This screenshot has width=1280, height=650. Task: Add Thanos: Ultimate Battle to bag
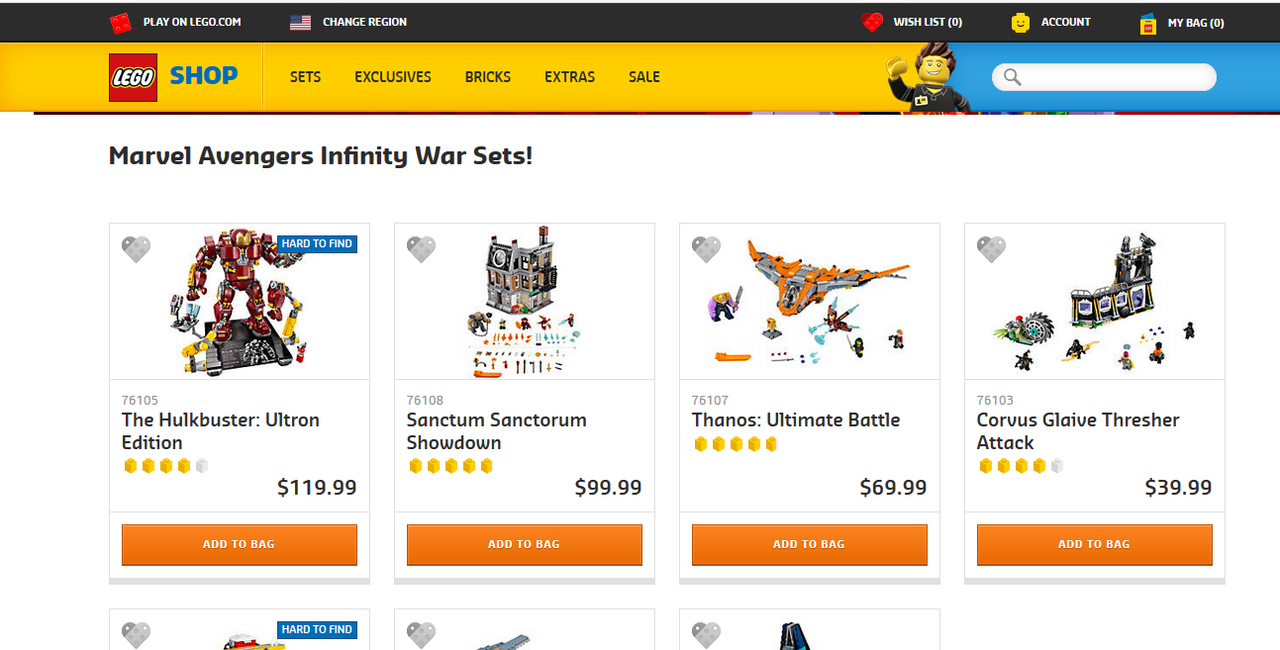(809, 544)
